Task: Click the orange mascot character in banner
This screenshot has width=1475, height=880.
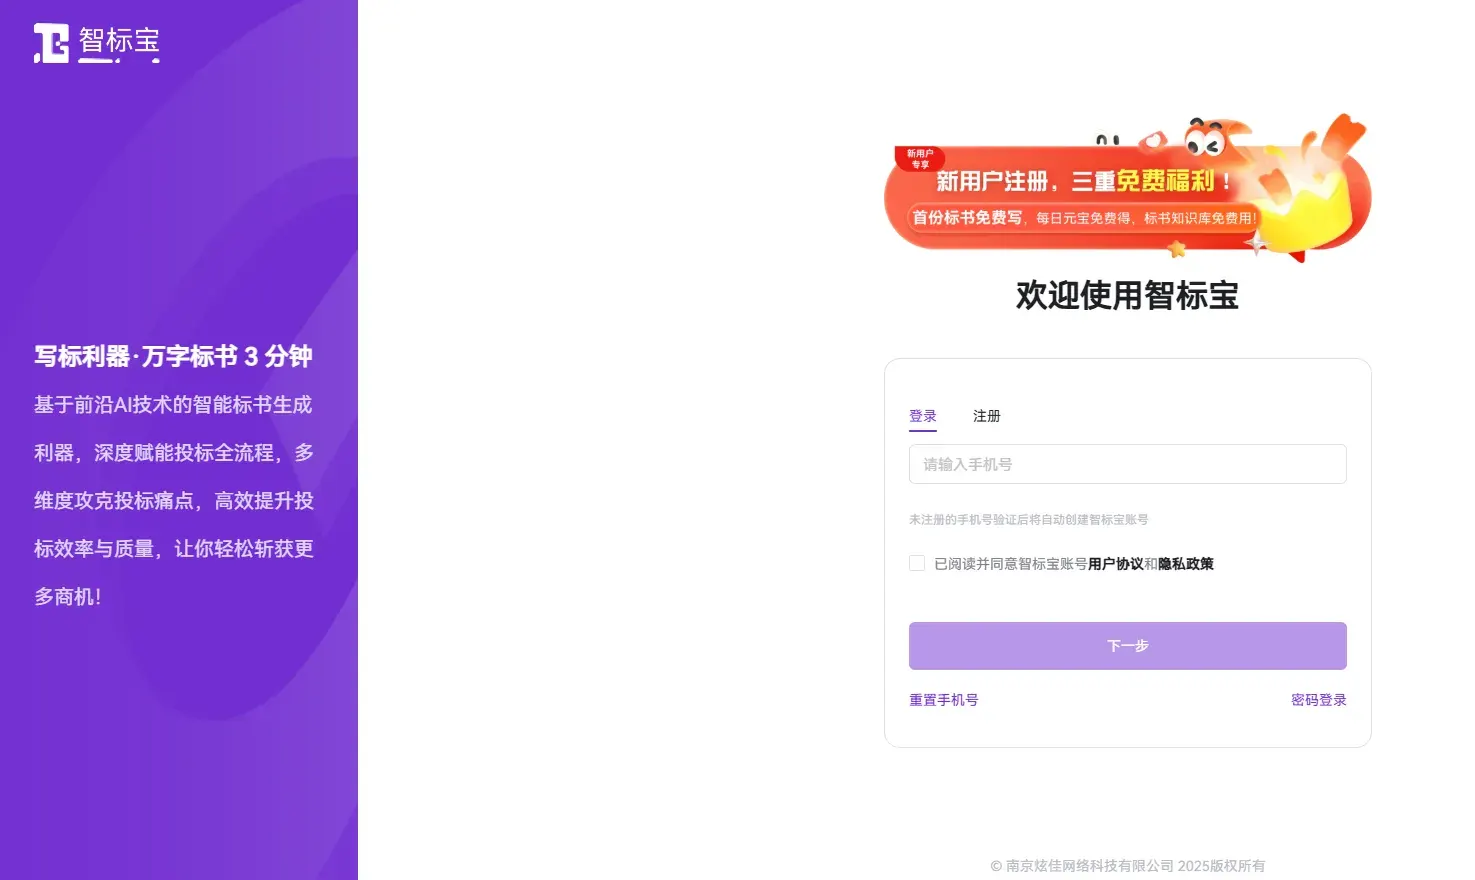Action: 1208,139
